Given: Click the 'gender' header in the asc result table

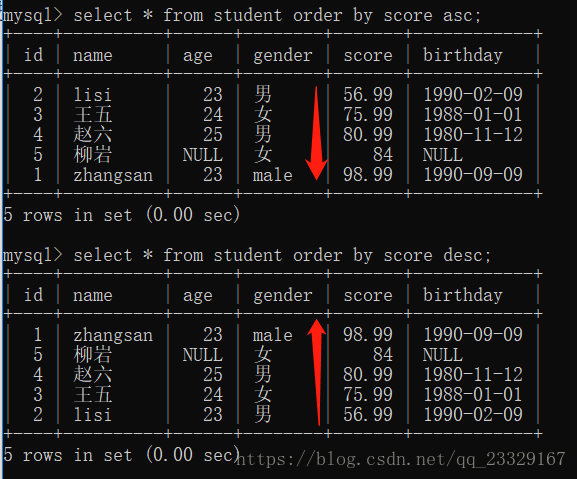Looking at the screenshot, I should (283, 56).
